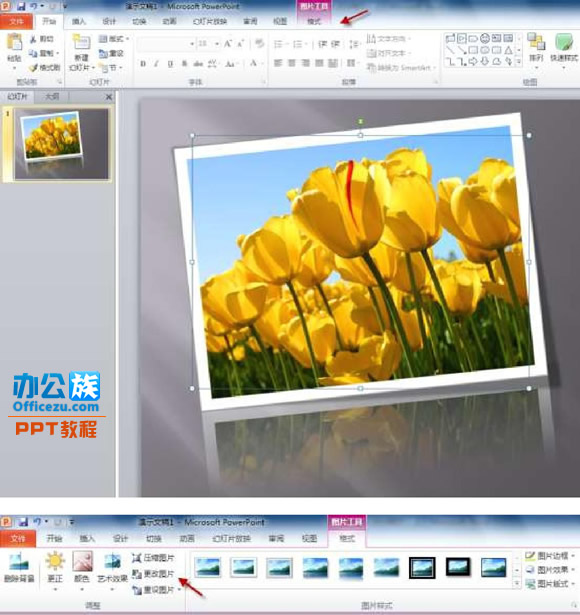Expand picture styles gallery more arrow
Screen dimensions: 580x615
pyautogui.click(x=516, y=584)
